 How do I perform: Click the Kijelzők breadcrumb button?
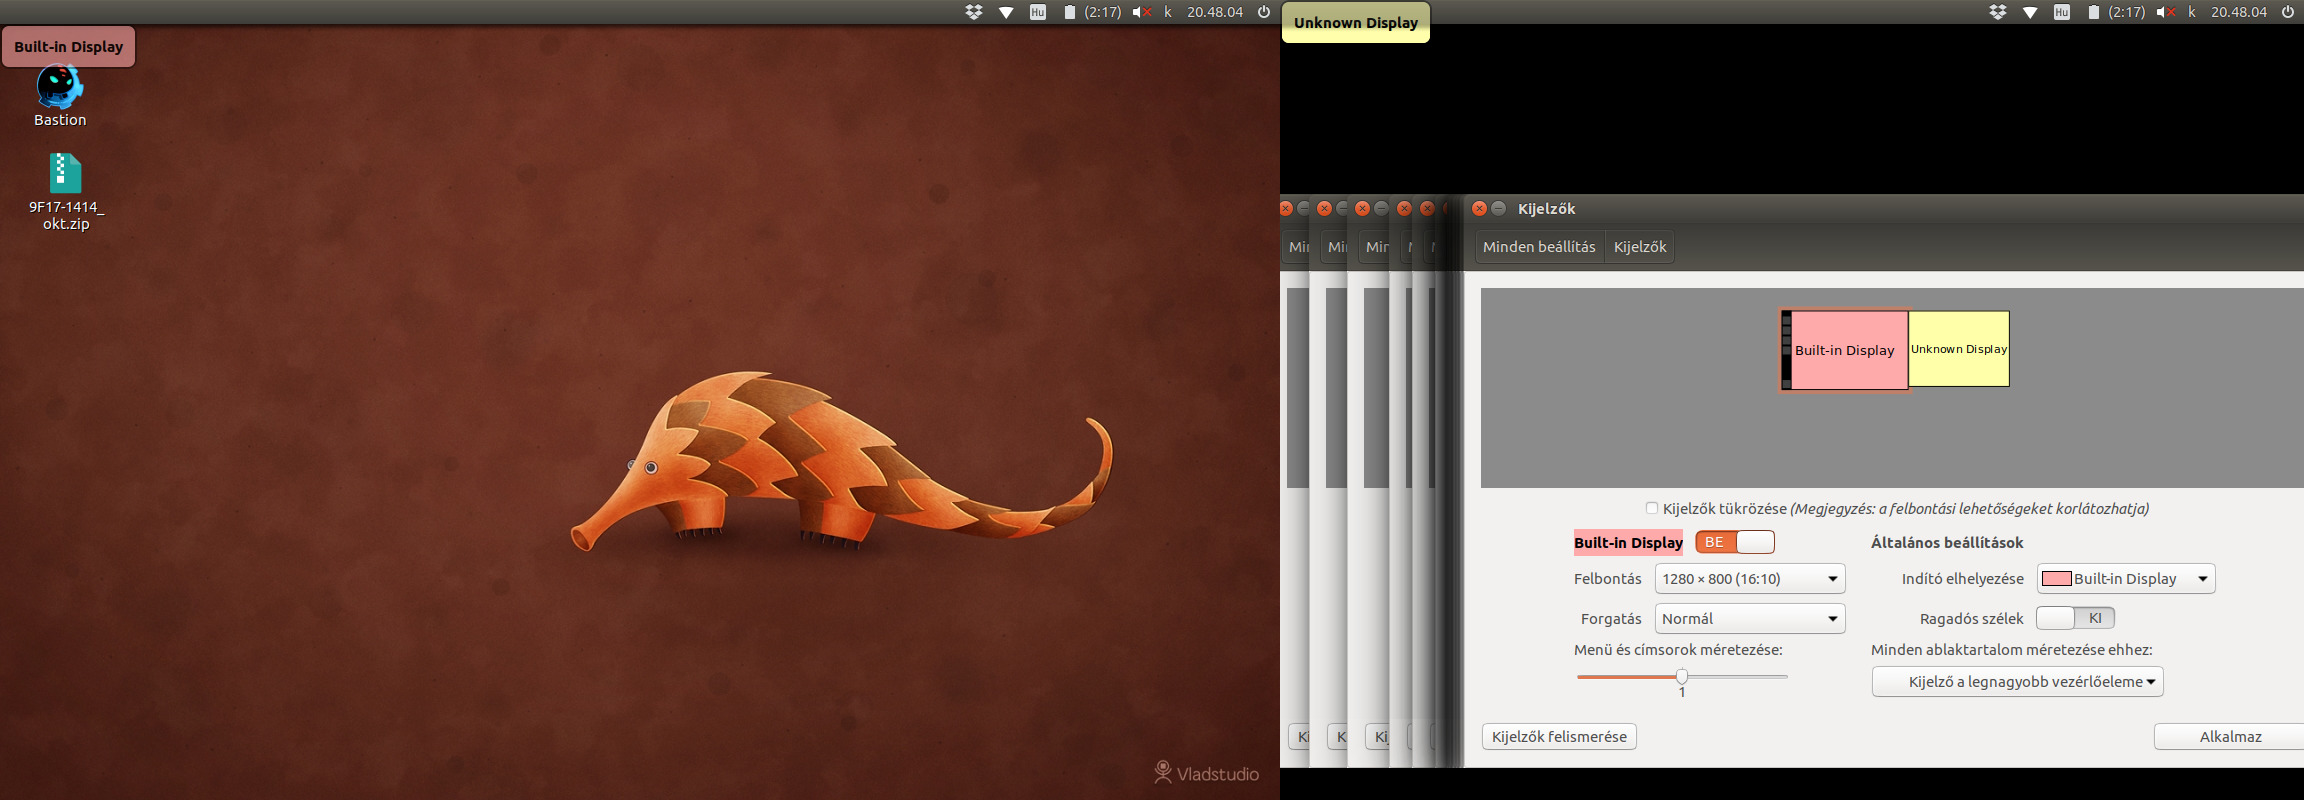click(1640, 247)
